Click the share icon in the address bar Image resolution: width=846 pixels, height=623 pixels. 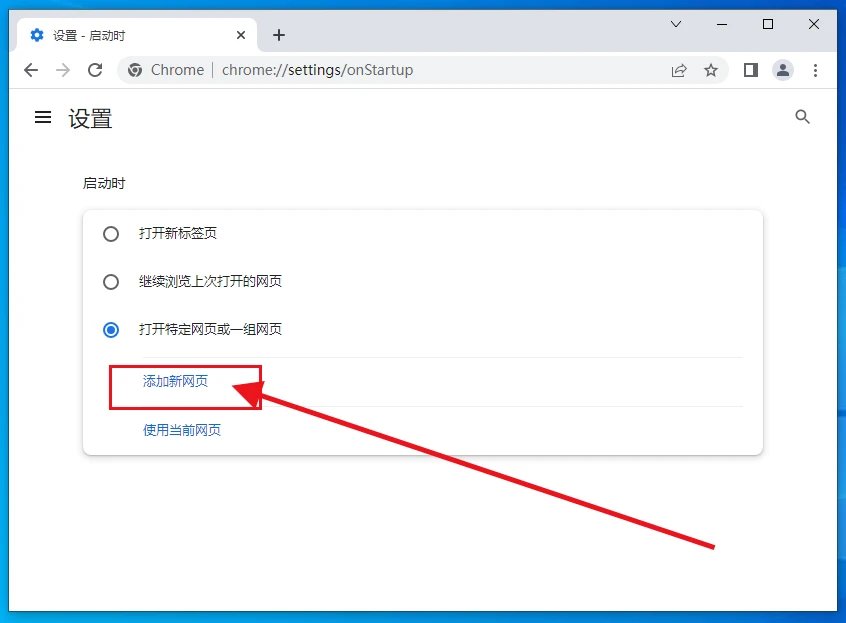coord(679,70)
